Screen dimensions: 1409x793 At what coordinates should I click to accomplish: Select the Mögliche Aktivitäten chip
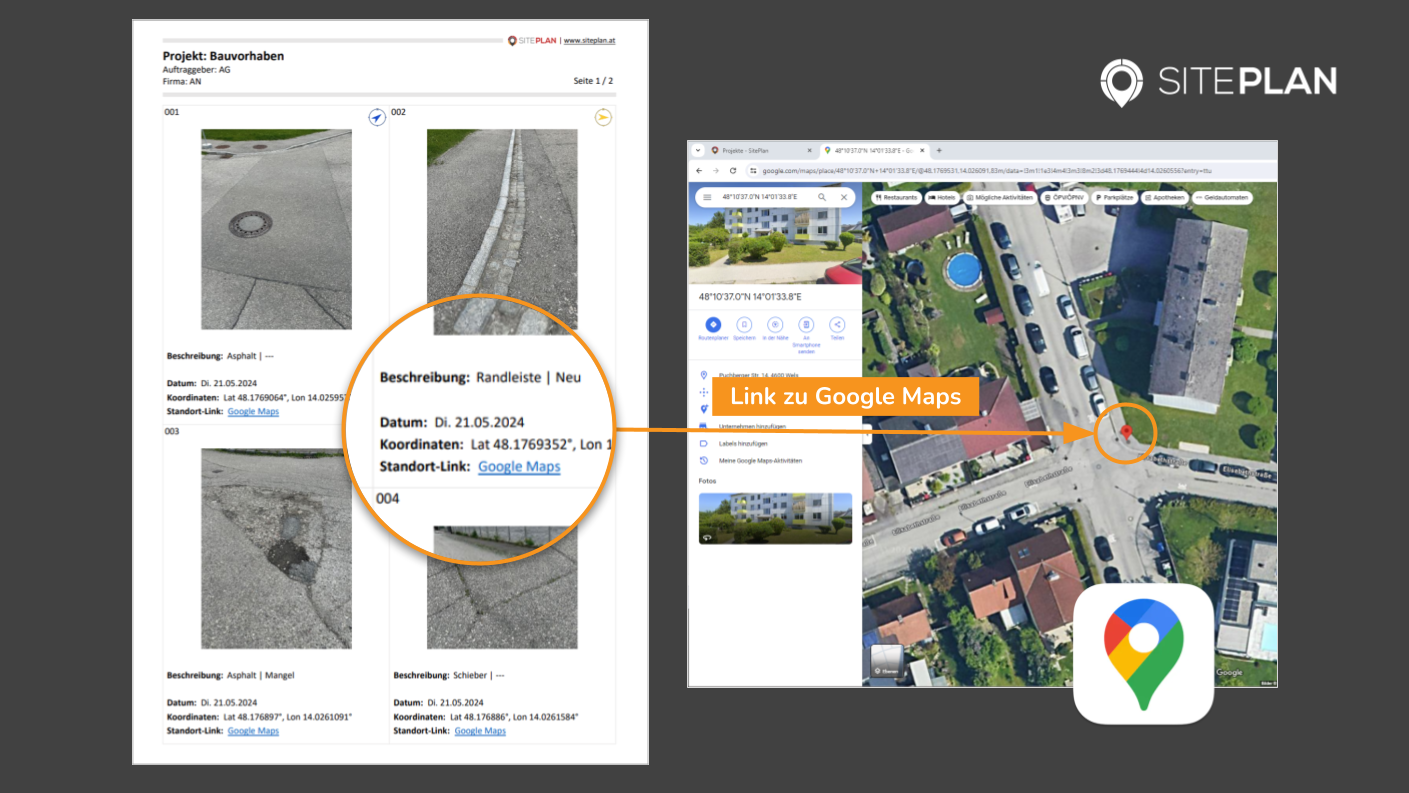click(x=1000, y=198)
